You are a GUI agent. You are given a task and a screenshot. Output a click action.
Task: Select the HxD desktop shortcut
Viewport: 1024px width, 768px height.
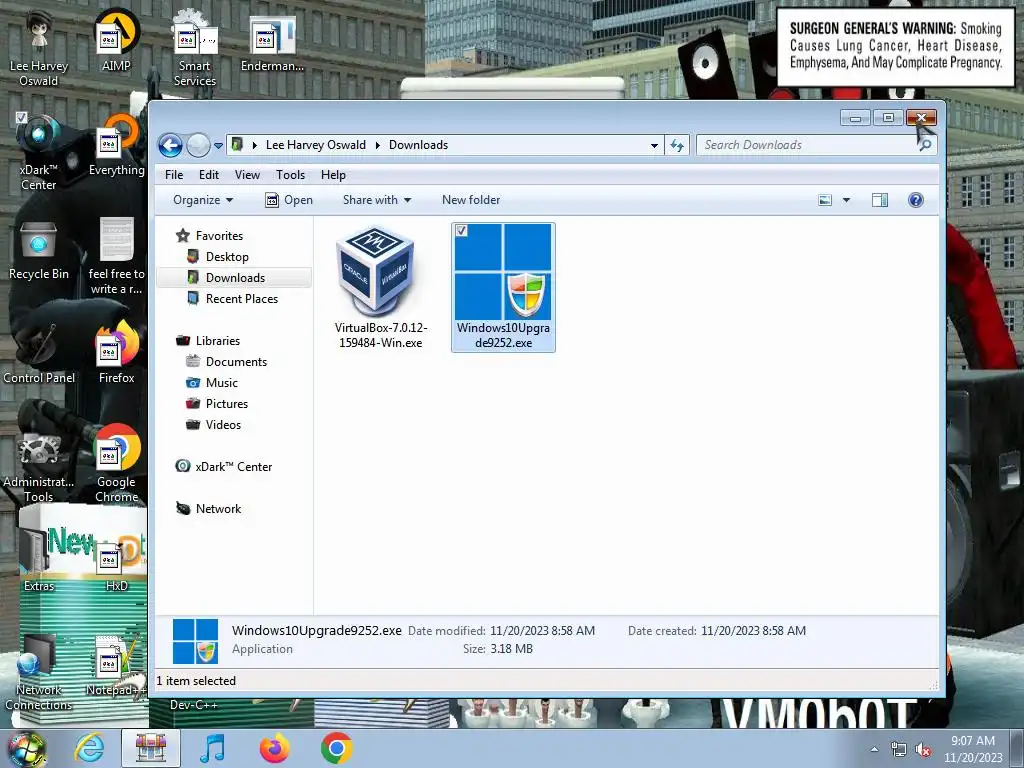pyautogui.click(x=116, y=567)
